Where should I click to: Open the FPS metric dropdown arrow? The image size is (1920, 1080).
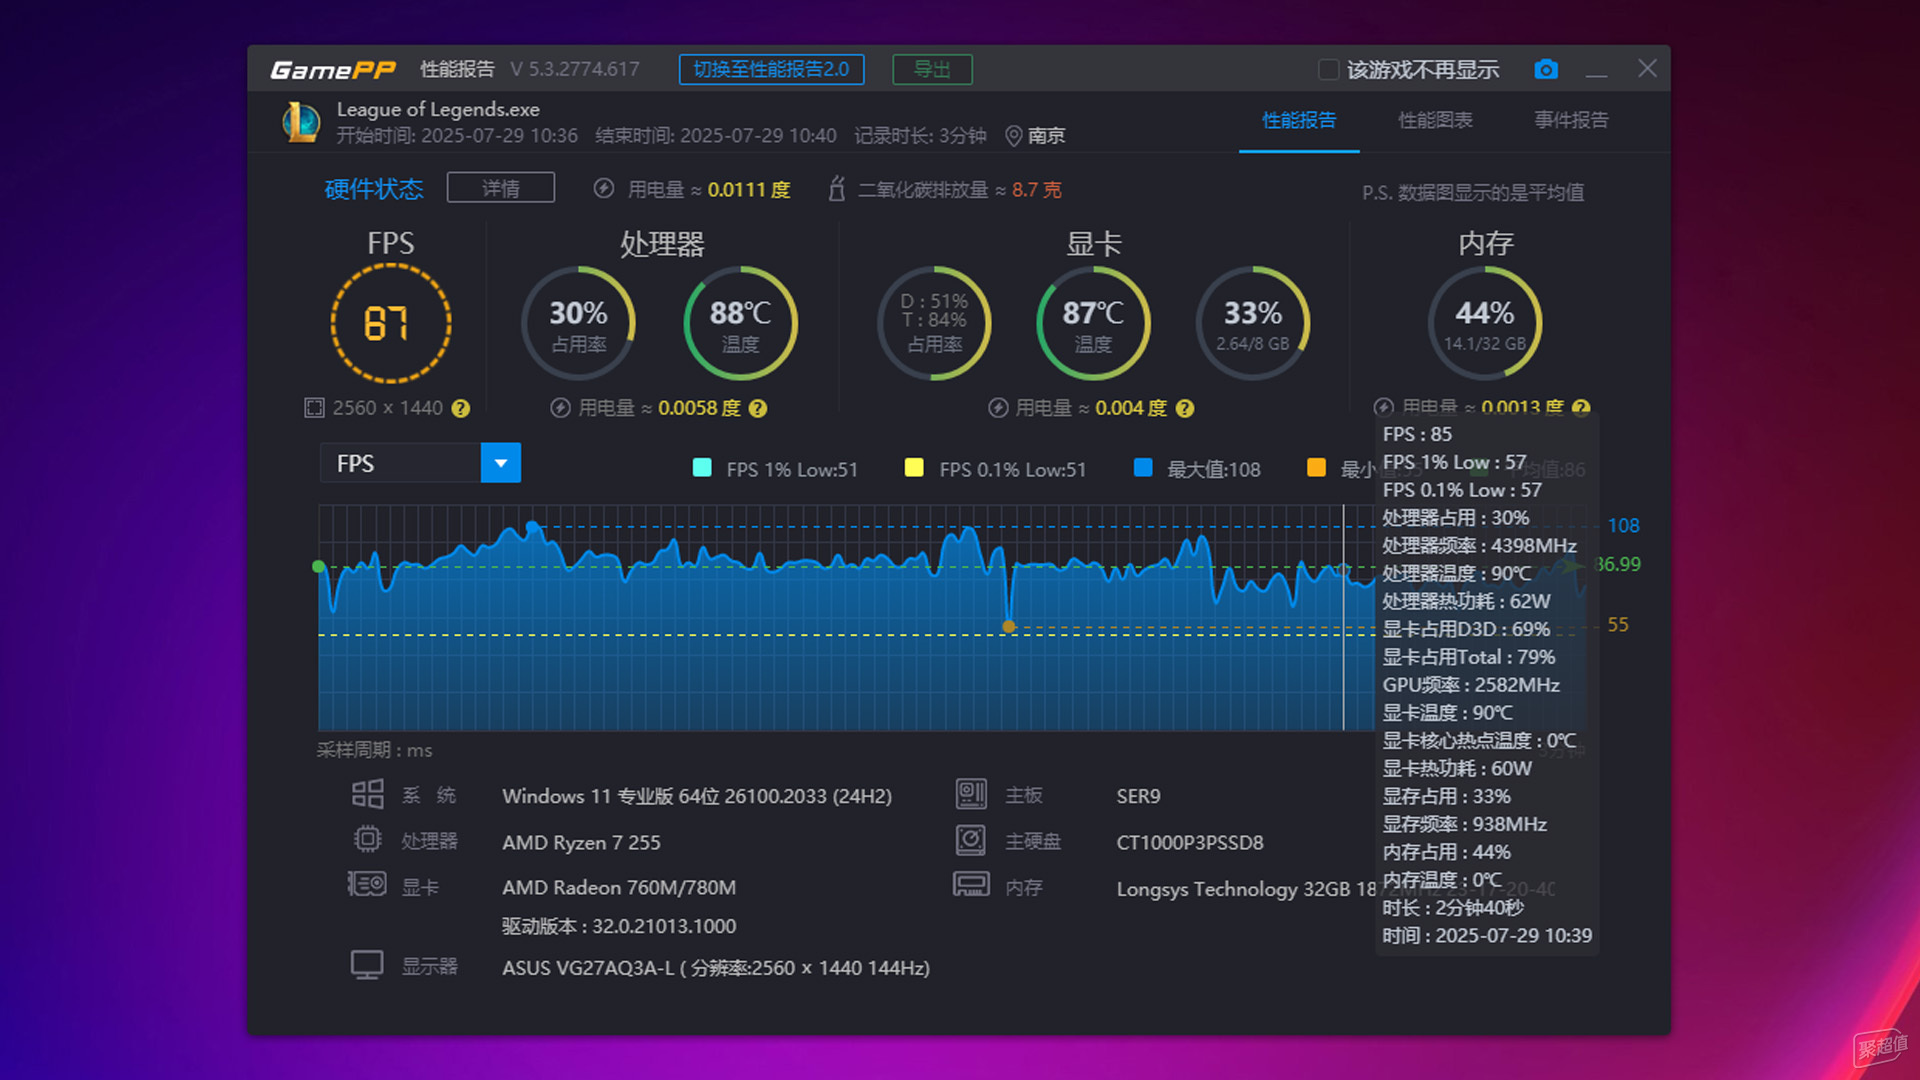501,463
